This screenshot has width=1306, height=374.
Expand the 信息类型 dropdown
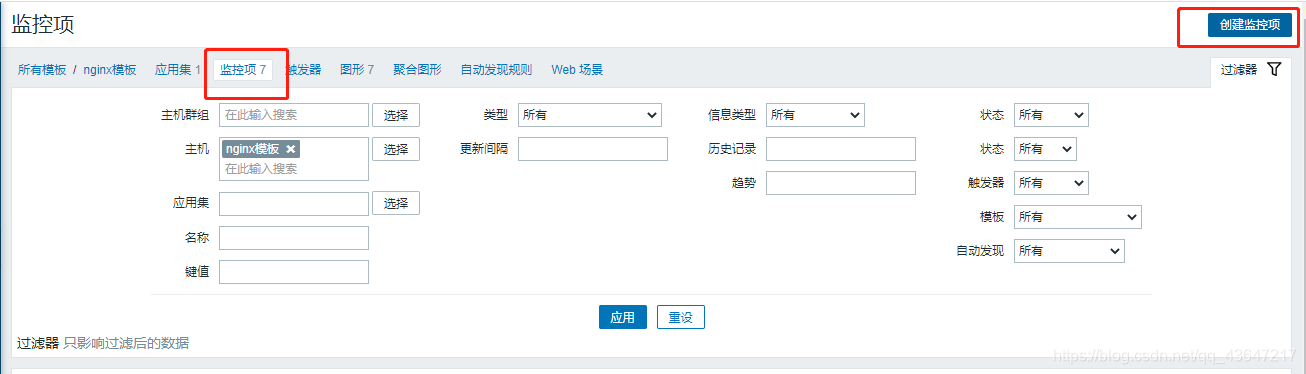pyautogui.click(x=815, y=115)
